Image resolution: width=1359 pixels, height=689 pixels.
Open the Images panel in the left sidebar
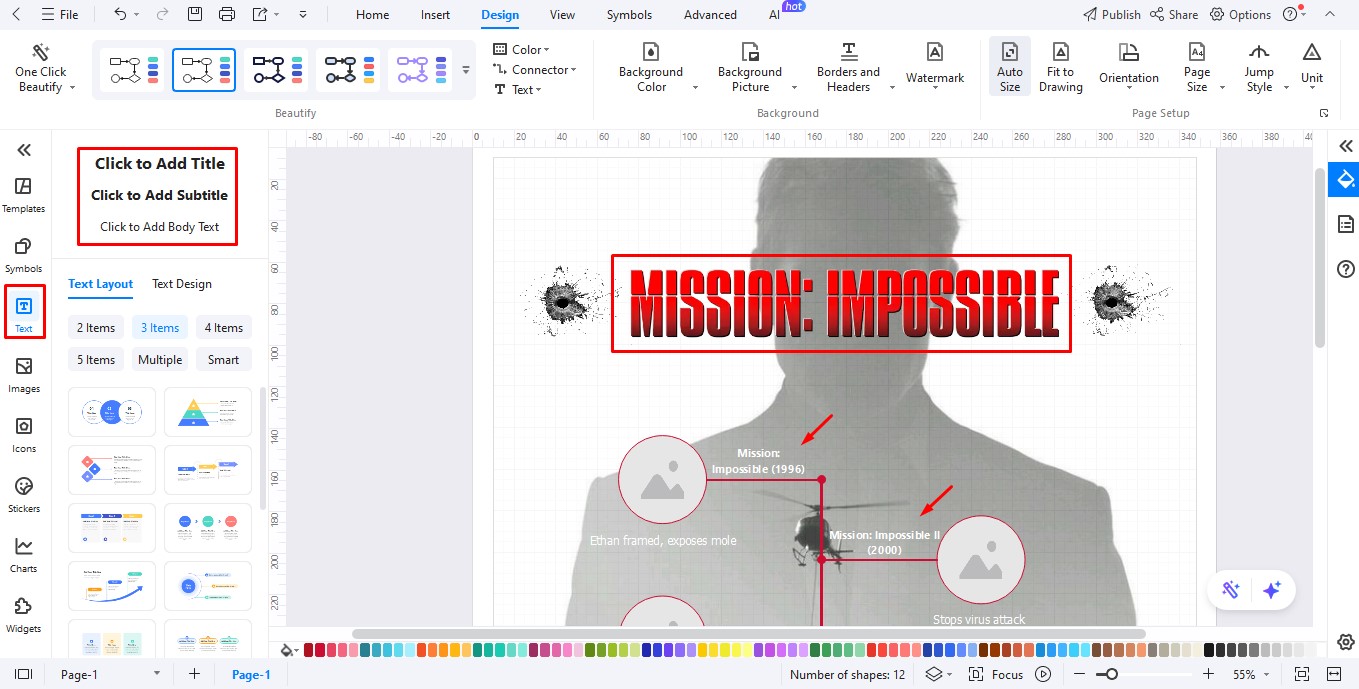point(24,374)
